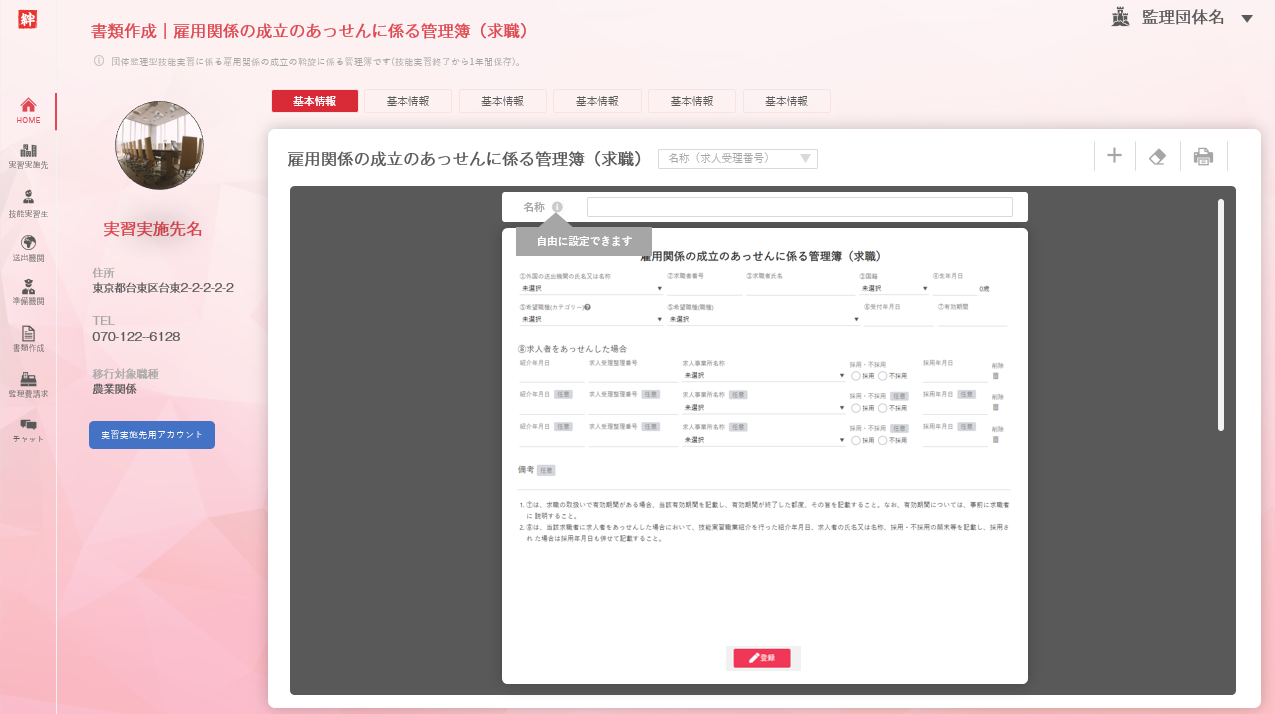The width and height of the screenshot is (1275, 714).
Task: Click the printer icon
Action: [x=1203, y=157]
